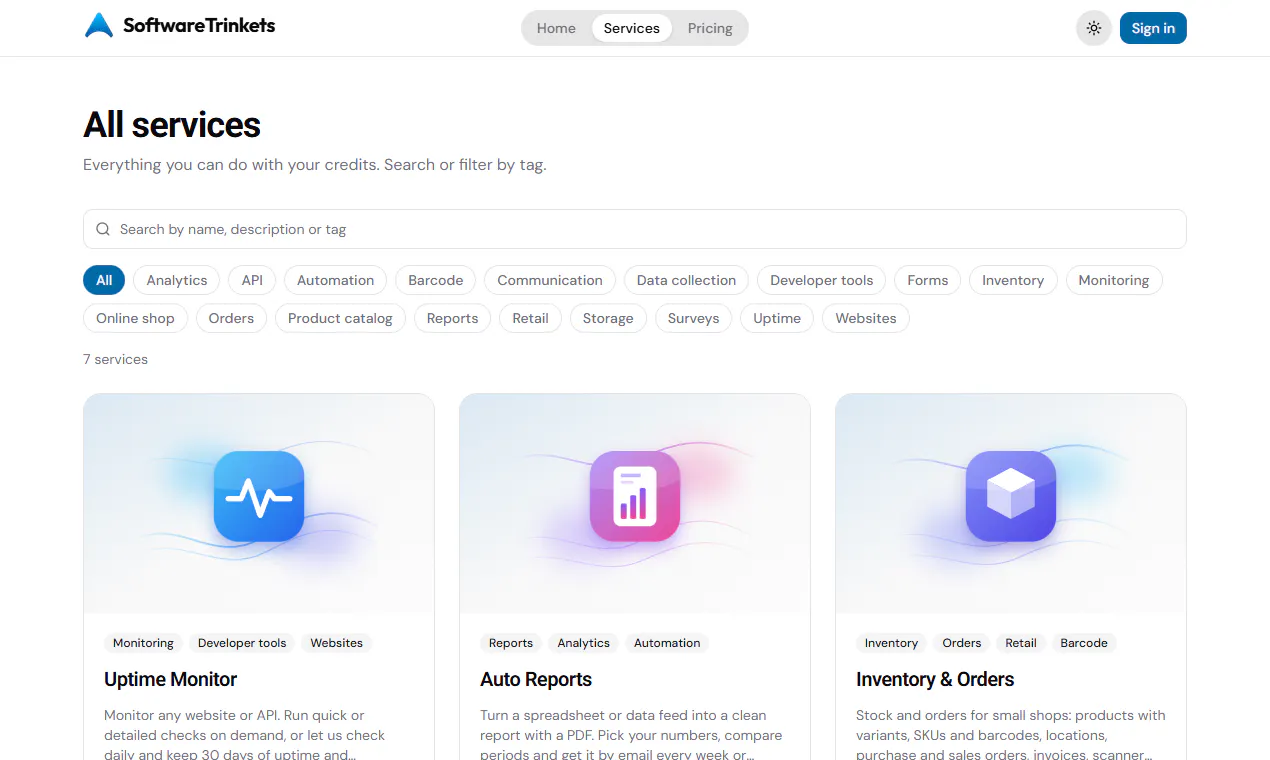Click the Barcode tag on Inventory & Orders card

coord(1084,643)
